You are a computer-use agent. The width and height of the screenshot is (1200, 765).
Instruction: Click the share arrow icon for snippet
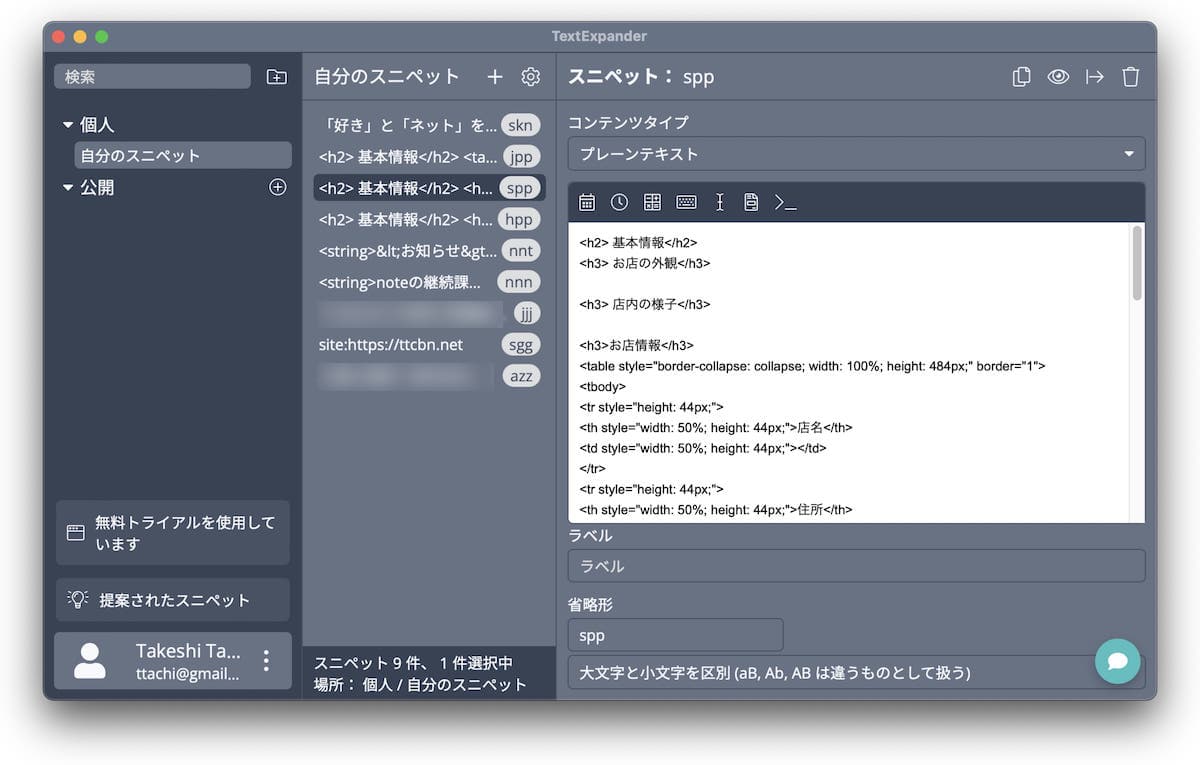click(x=1095, y=77)
